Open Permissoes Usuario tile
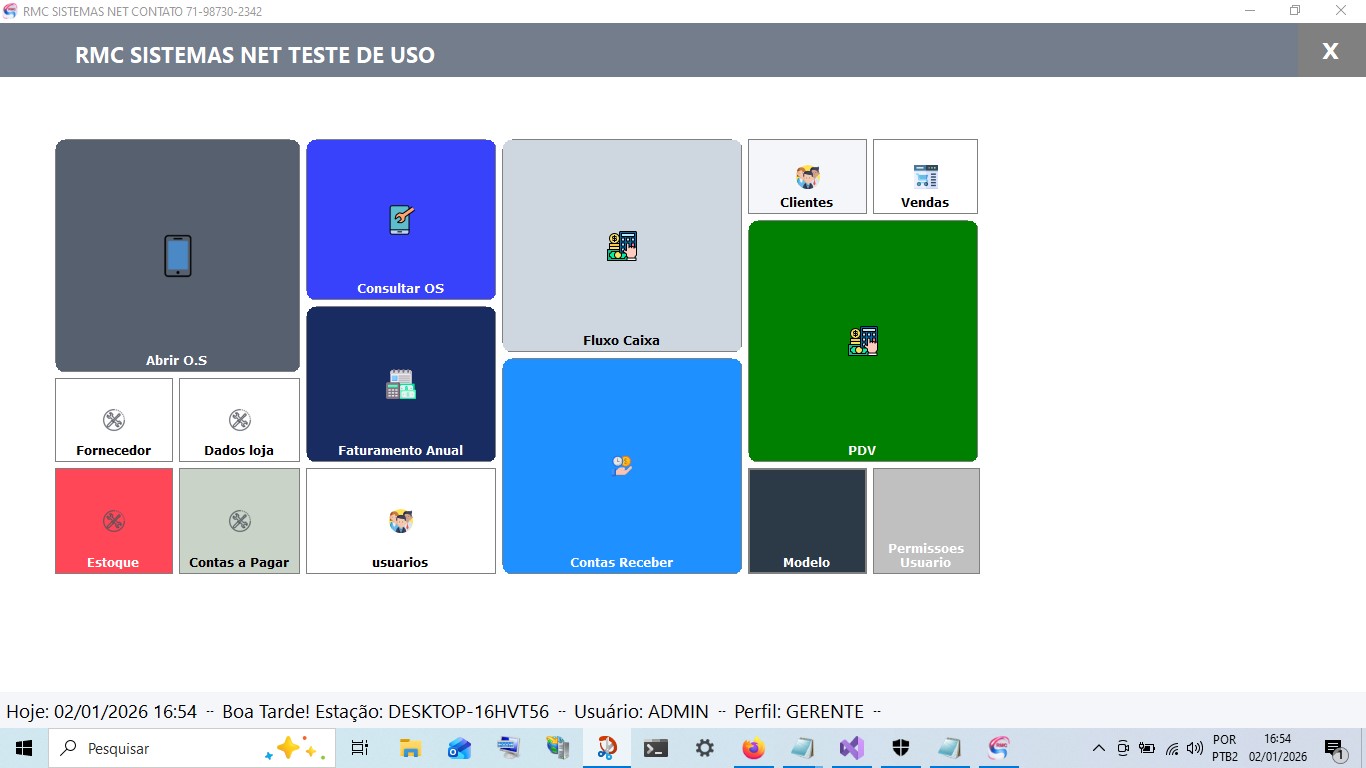The width and height of the screenshot is (1366, 768). [925, 521]
